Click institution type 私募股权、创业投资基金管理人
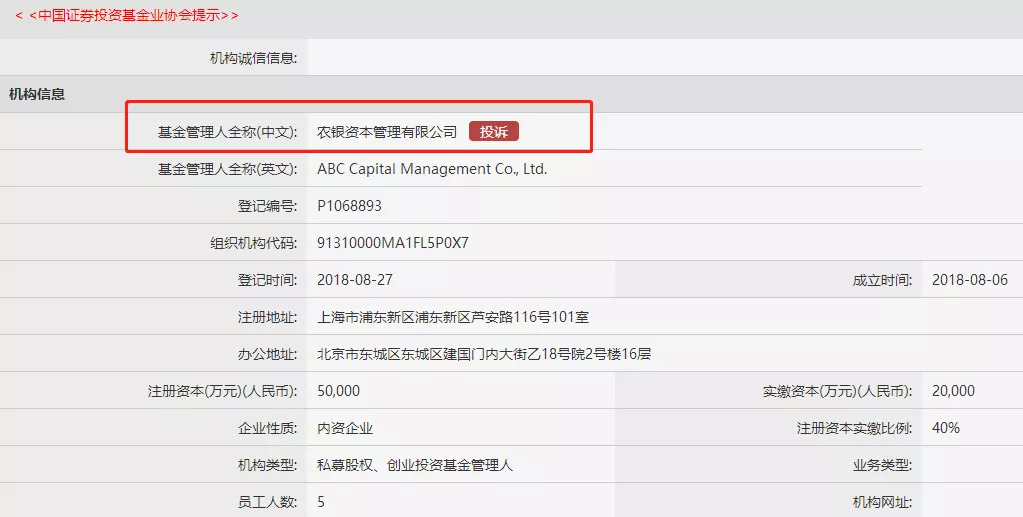1023x517 pixels. tap(415, 465)
